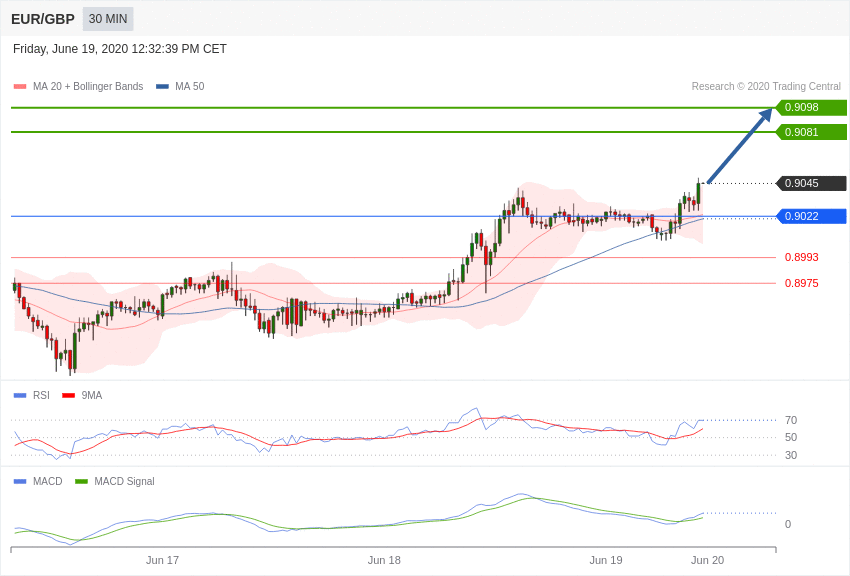Click the MA 20 + Bollinger Bands legend swatch
This screenshot has width=850, height=576.
pos(20,86)
